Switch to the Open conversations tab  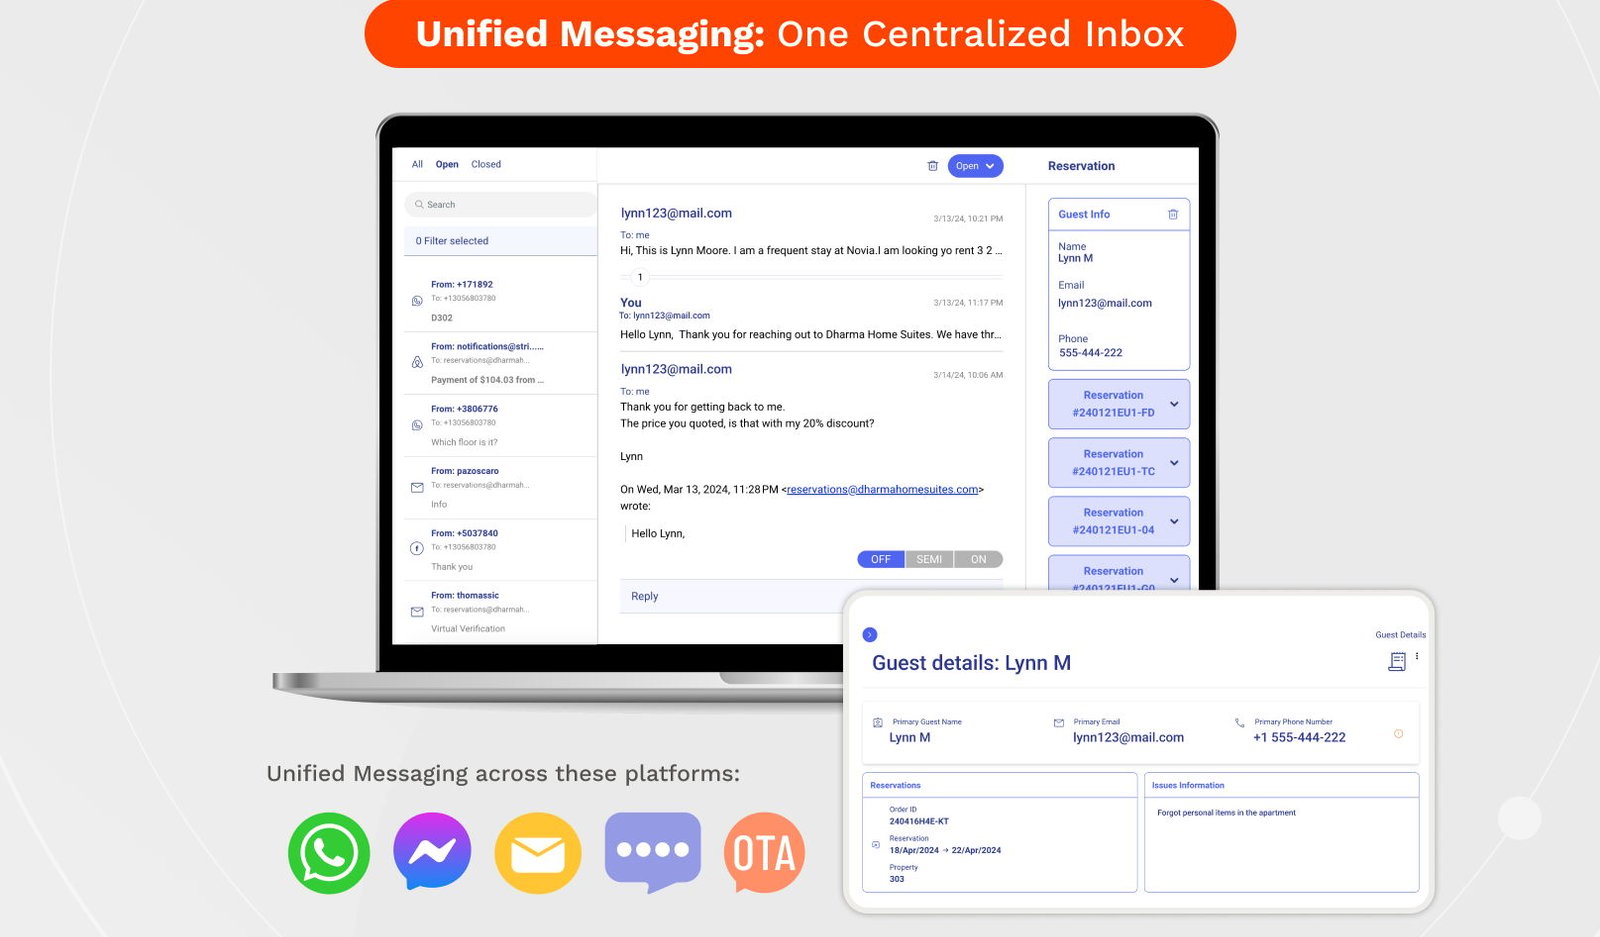pyautogui.click(x=447, y=164)
